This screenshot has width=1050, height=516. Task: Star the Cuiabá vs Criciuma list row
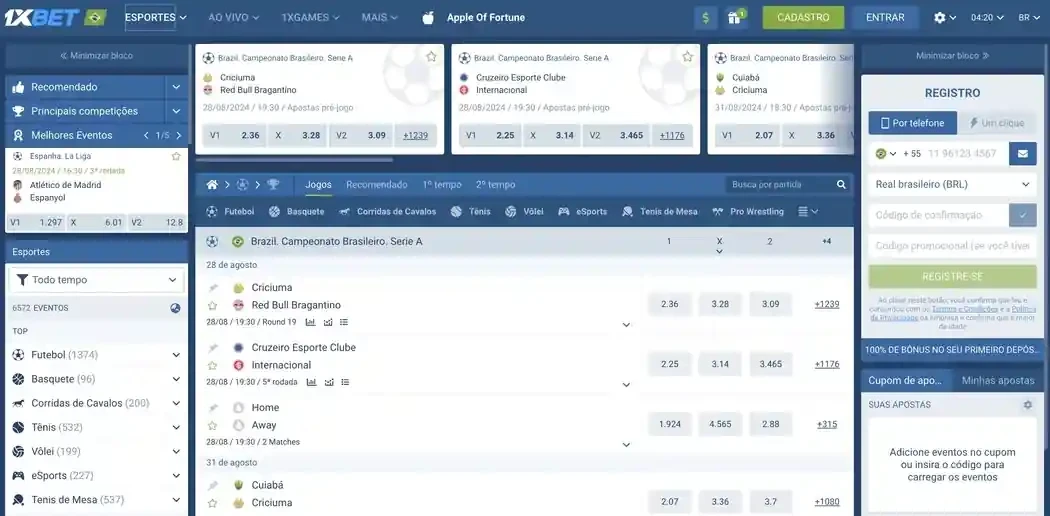(x=212, y=503)
